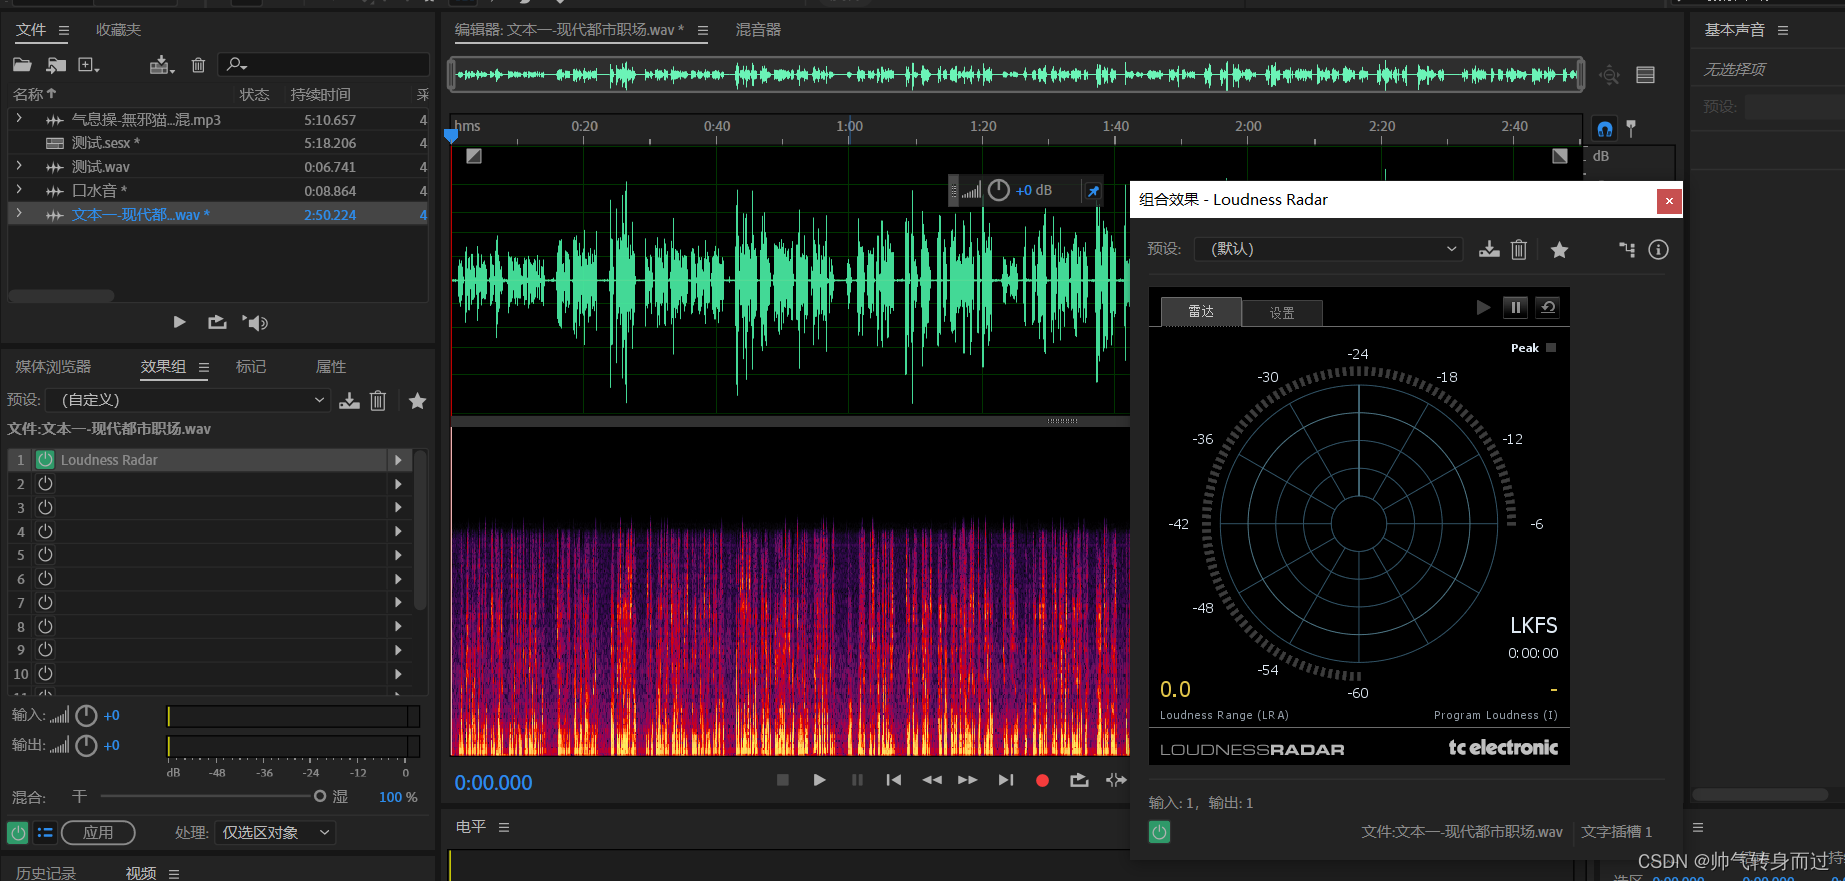Click the record button in transport controls
This screenshot has width=1845, height=881.
1042,780
